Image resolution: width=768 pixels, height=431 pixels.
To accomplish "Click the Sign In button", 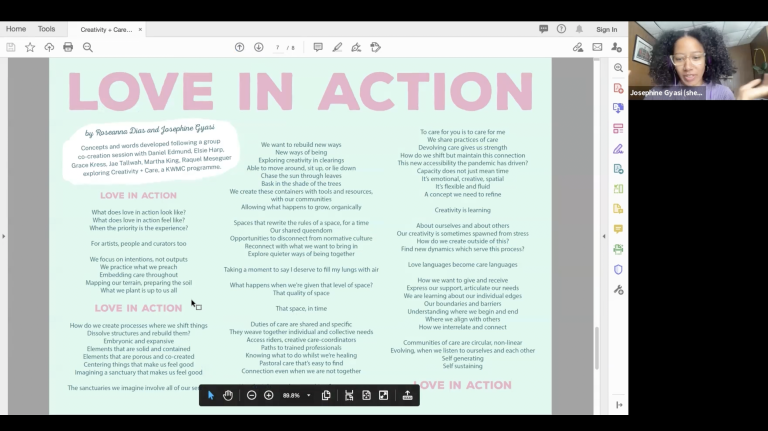I will (x=606, y=30).
